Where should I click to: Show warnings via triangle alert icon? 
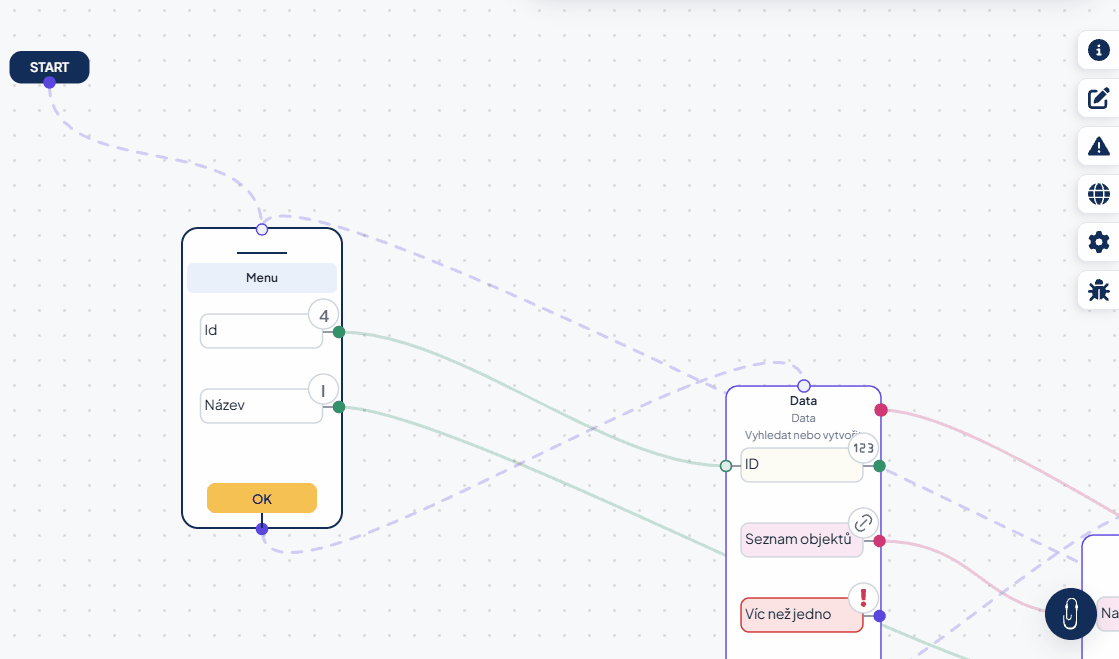[x=1098, y=146]
